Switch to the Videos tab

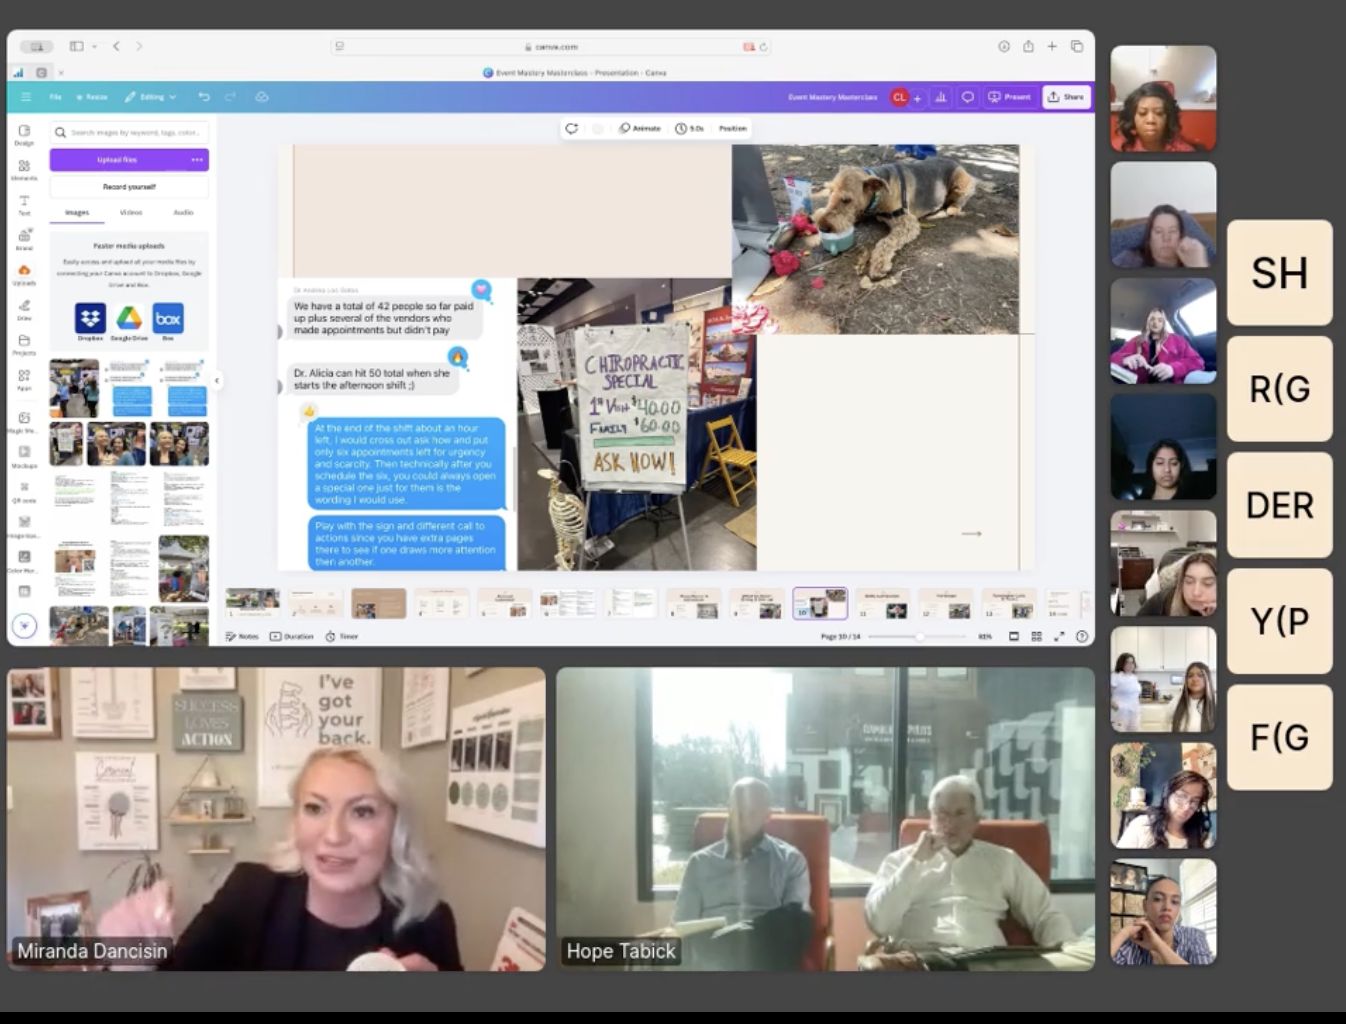point(131,213)
